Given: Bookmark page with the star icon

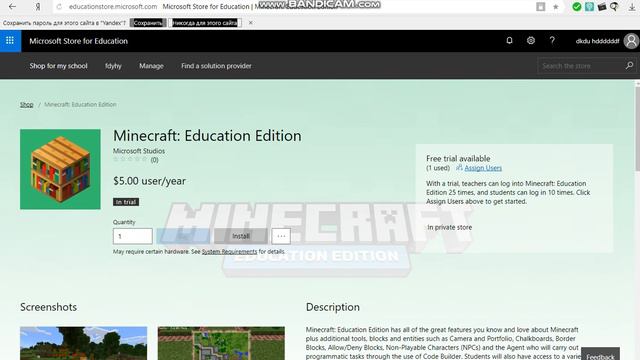Looking at the screenshot, I should coord(556,7).
